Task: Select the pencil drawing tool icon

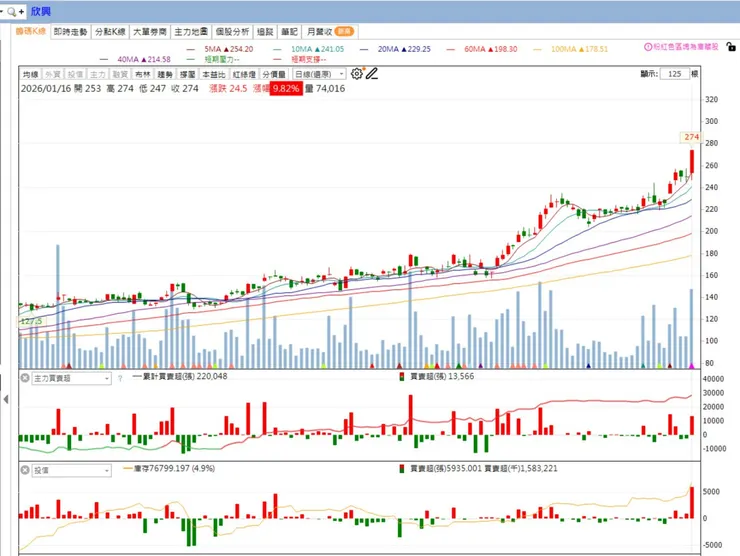Action: pos(372,74)
